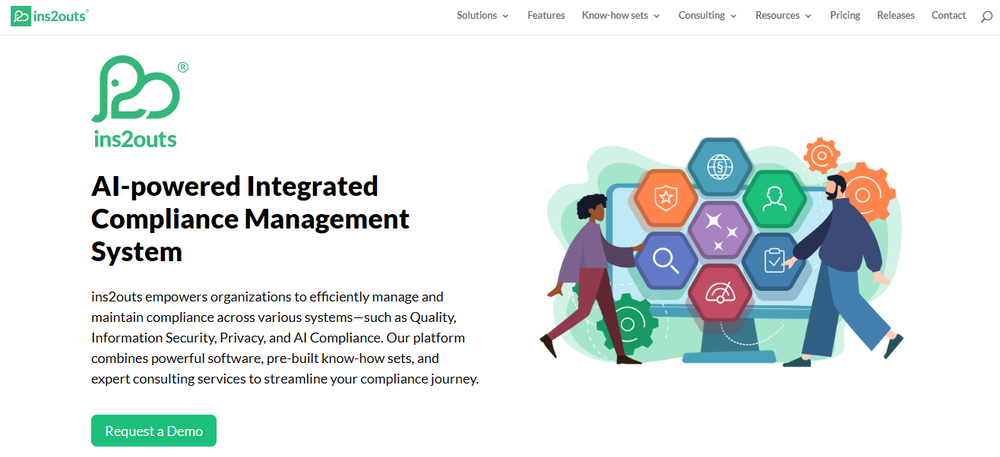Expand the Solutions dropdown menu

(483, 16)
